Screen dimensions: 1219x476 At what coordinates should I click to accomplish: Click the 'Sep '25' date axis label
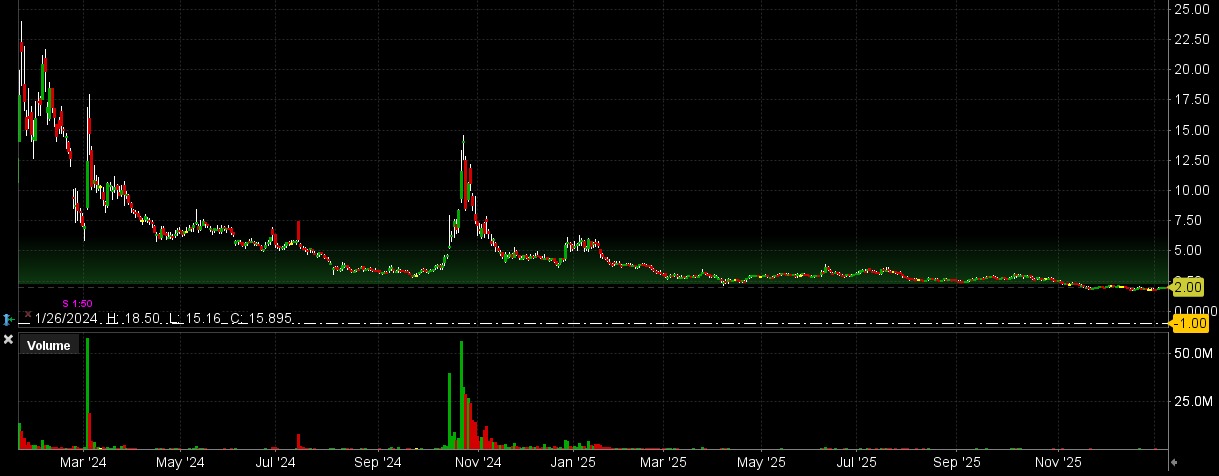pos(958,463)
